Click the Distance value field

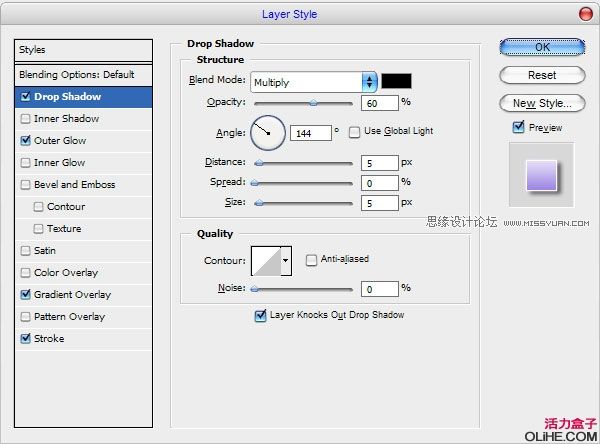point(380,163)
